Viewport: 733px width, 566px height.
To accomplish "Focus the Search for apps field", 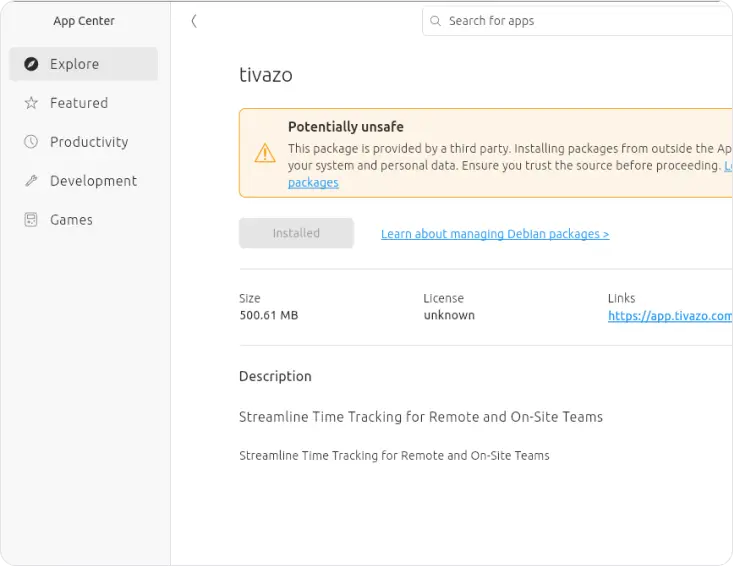I will point(577,21).
